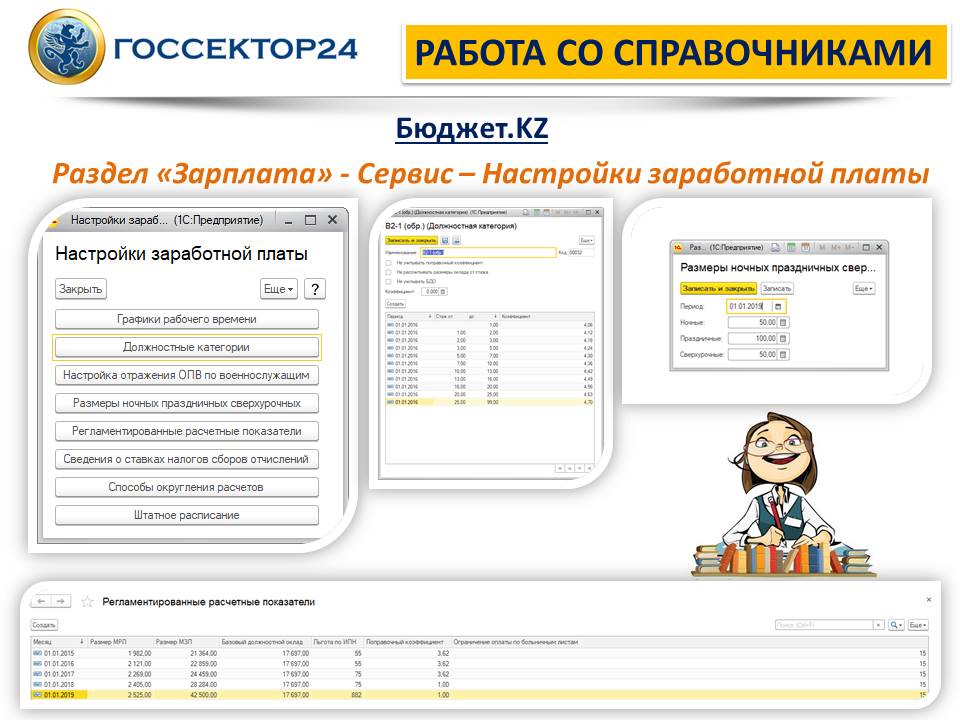This screenshot has height=720, width=960.
Task: Open calculator icon beside Праздничные field
Action: [784, 339]
